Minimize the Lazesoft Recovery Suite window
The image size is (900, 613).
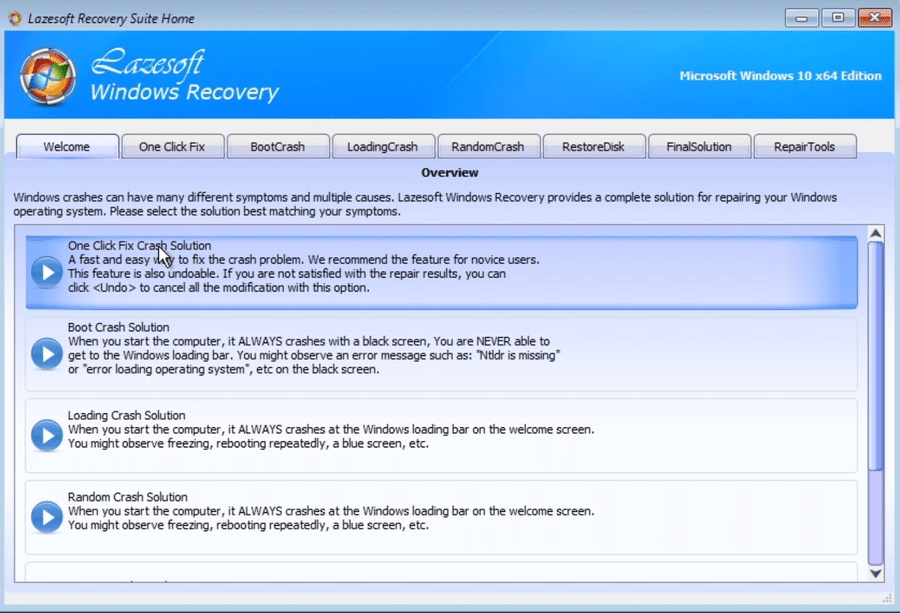pyautogui.click(x=801, y=18)
